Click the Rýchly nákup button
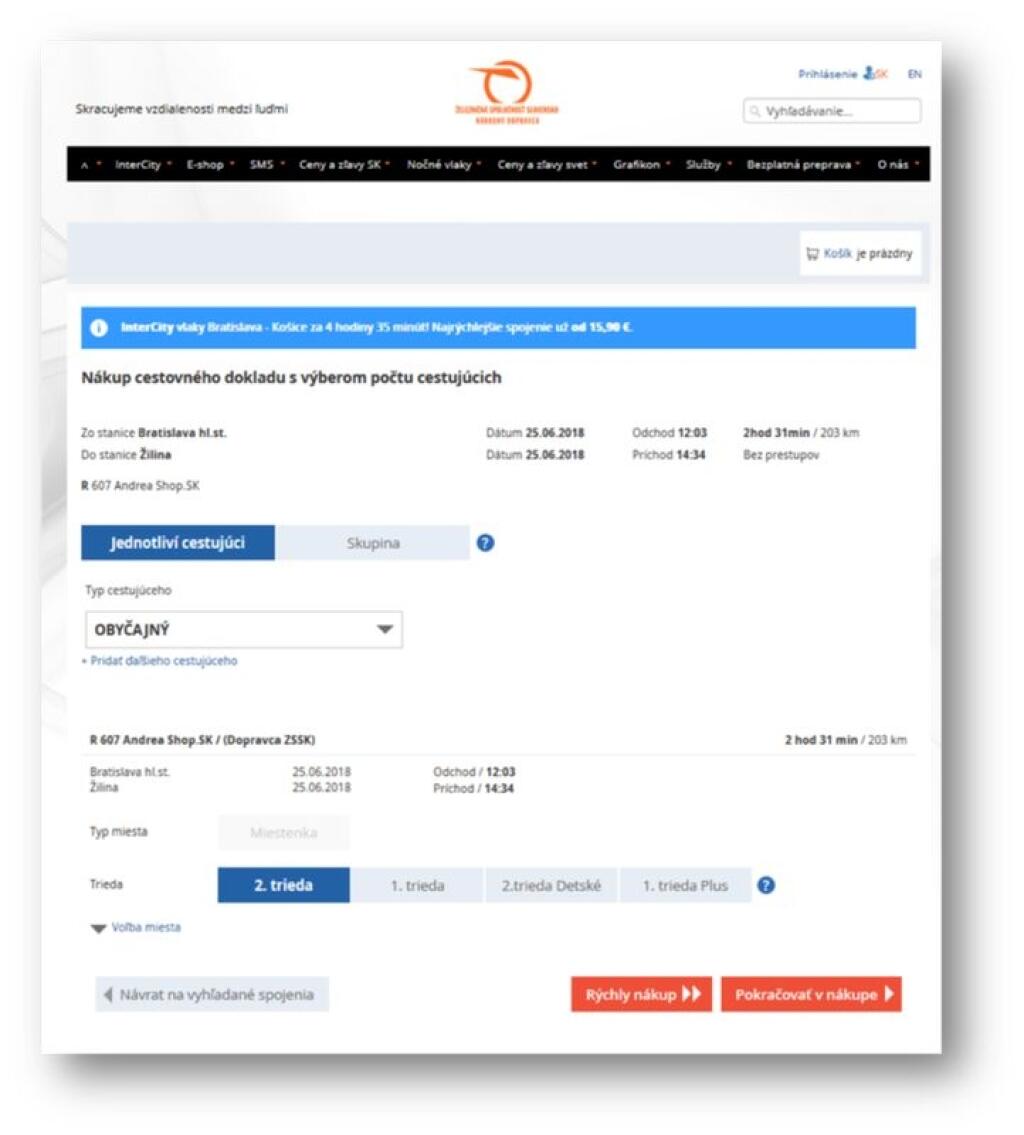 click(641, 995)
